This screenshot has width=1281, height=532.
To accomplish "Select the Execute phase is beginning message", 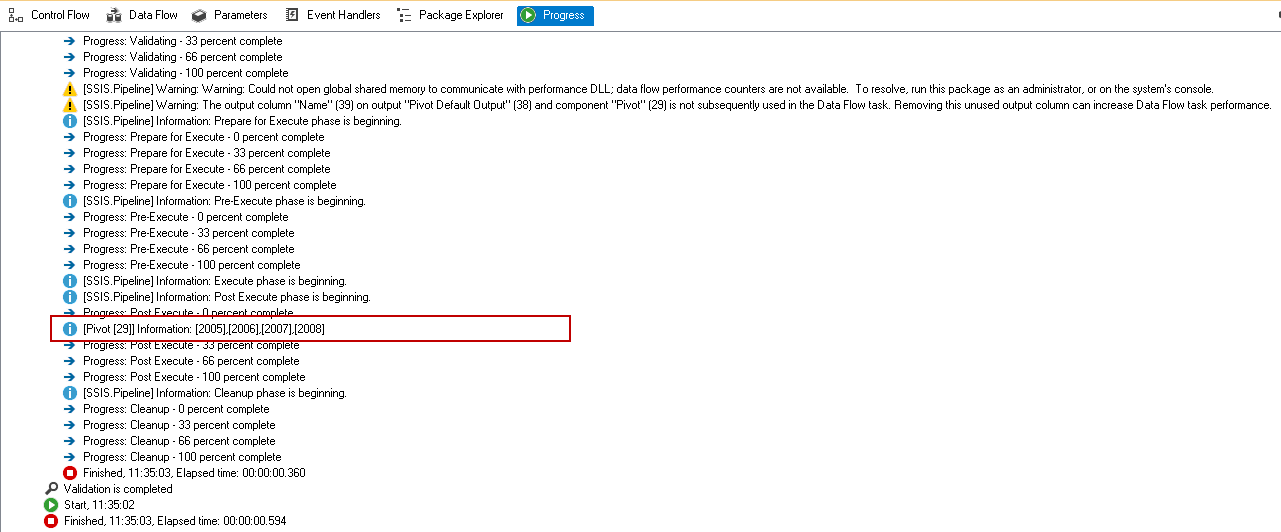I will point(215,281).
